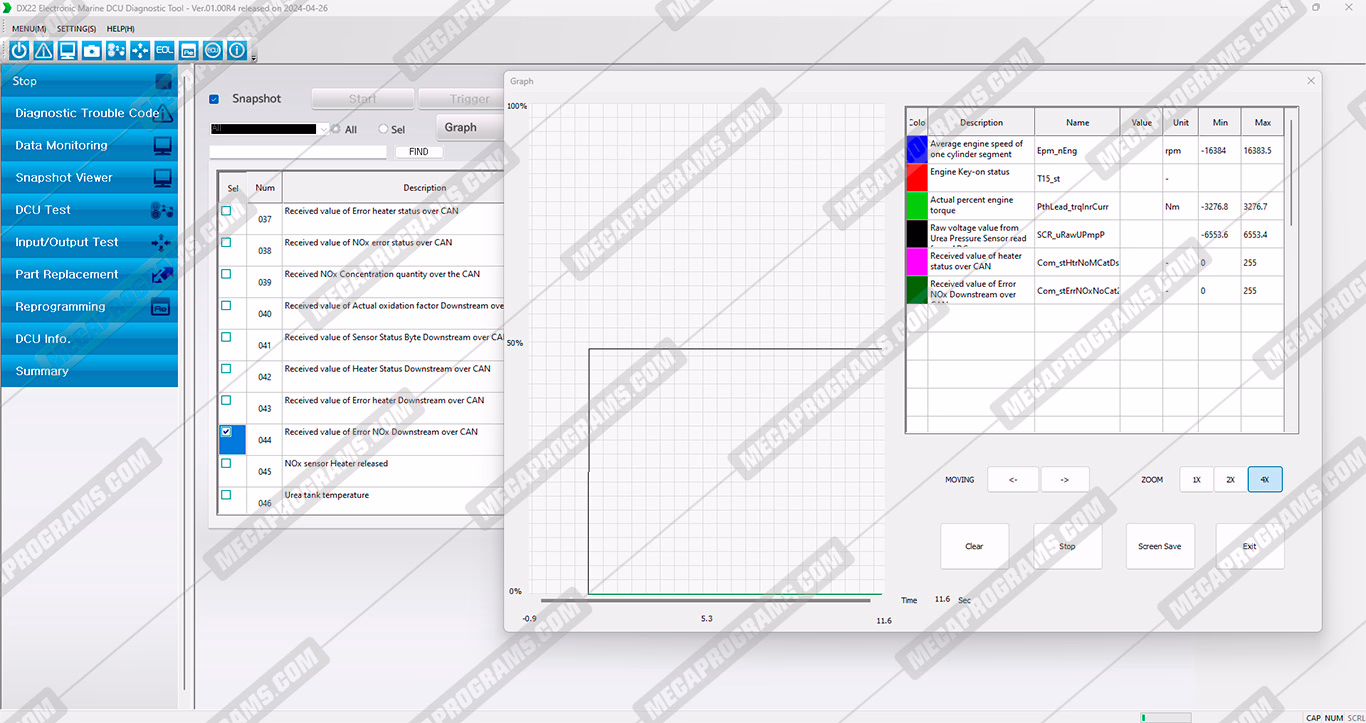Viewport: 1366px width, 723px height.
Task: Expand the toolbar overflow arrow
Action: click(x=254, y=58)
